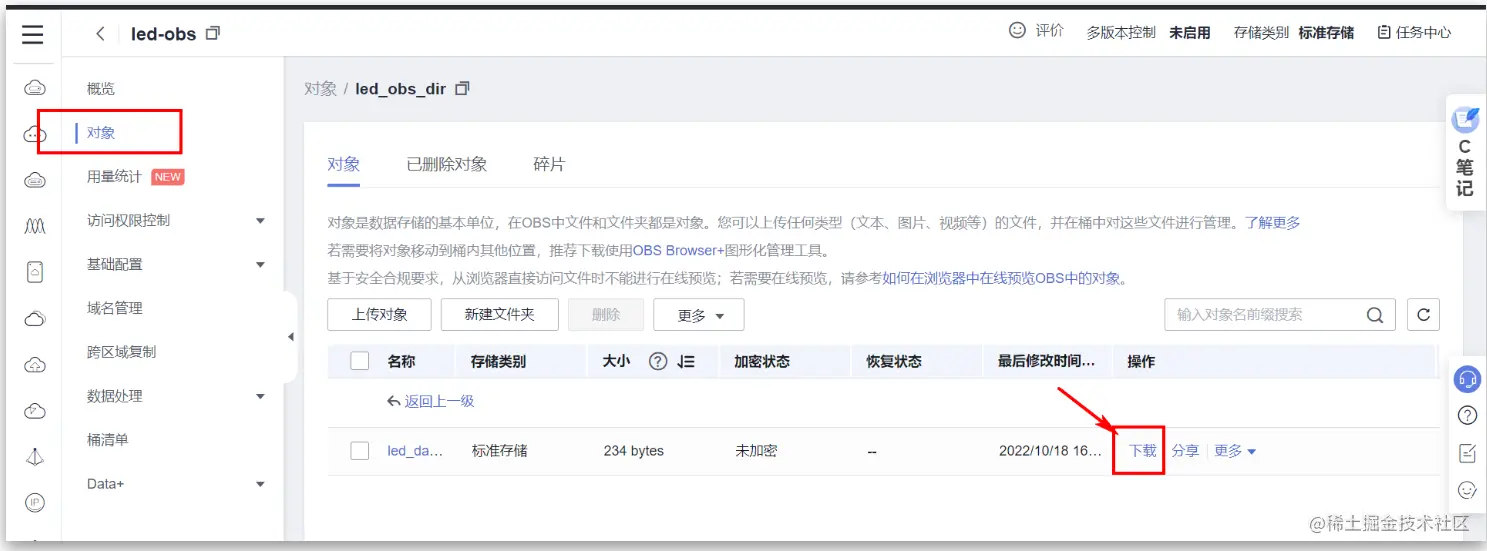Select all objects header checkbox
The image size is (1487, 551).
coord(360,361)
